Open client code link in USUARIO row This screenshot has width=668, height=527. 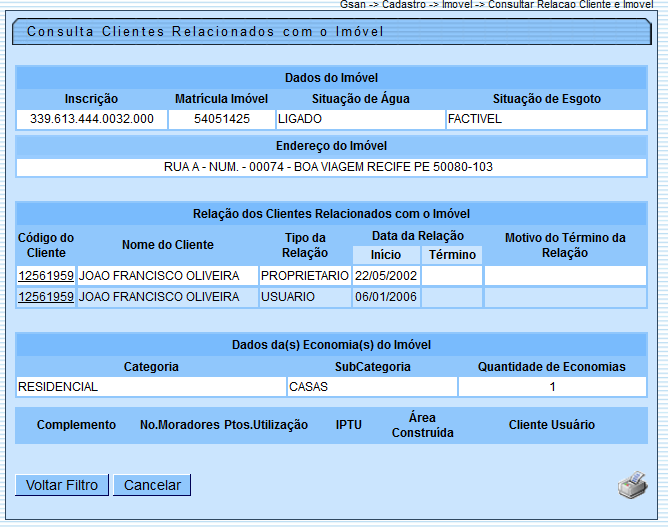[x=46, y=297]
